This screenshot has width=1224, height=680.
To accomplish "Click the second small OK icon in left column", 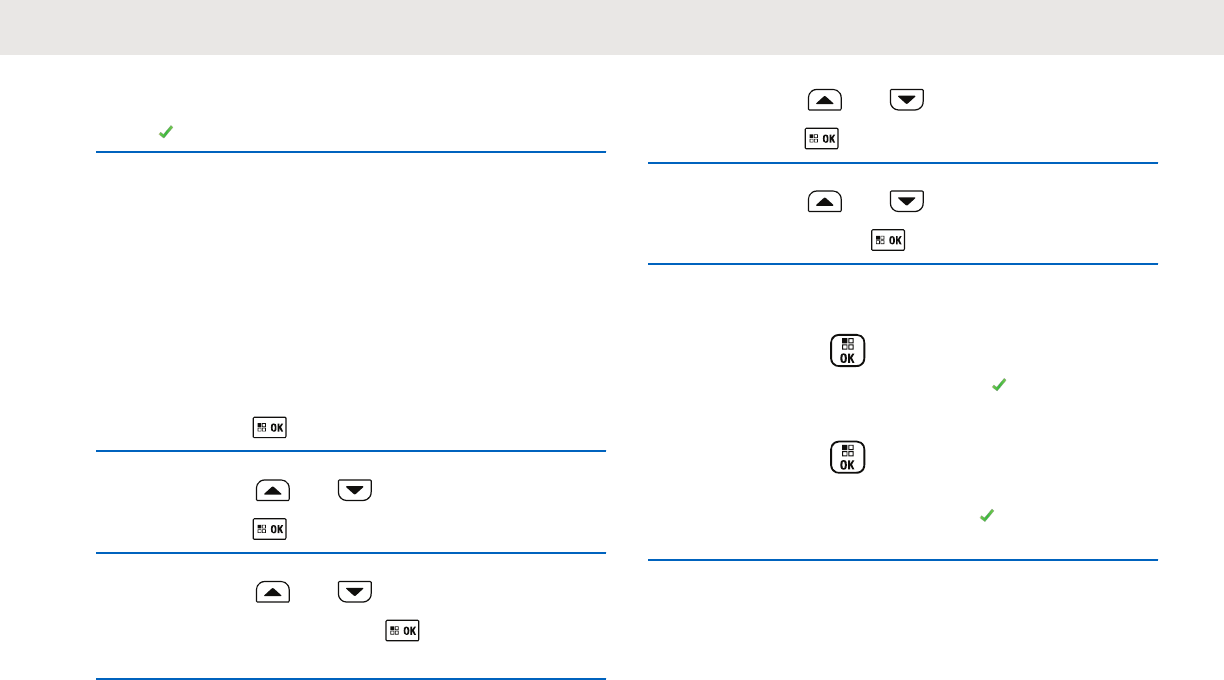I will [270, 528].
